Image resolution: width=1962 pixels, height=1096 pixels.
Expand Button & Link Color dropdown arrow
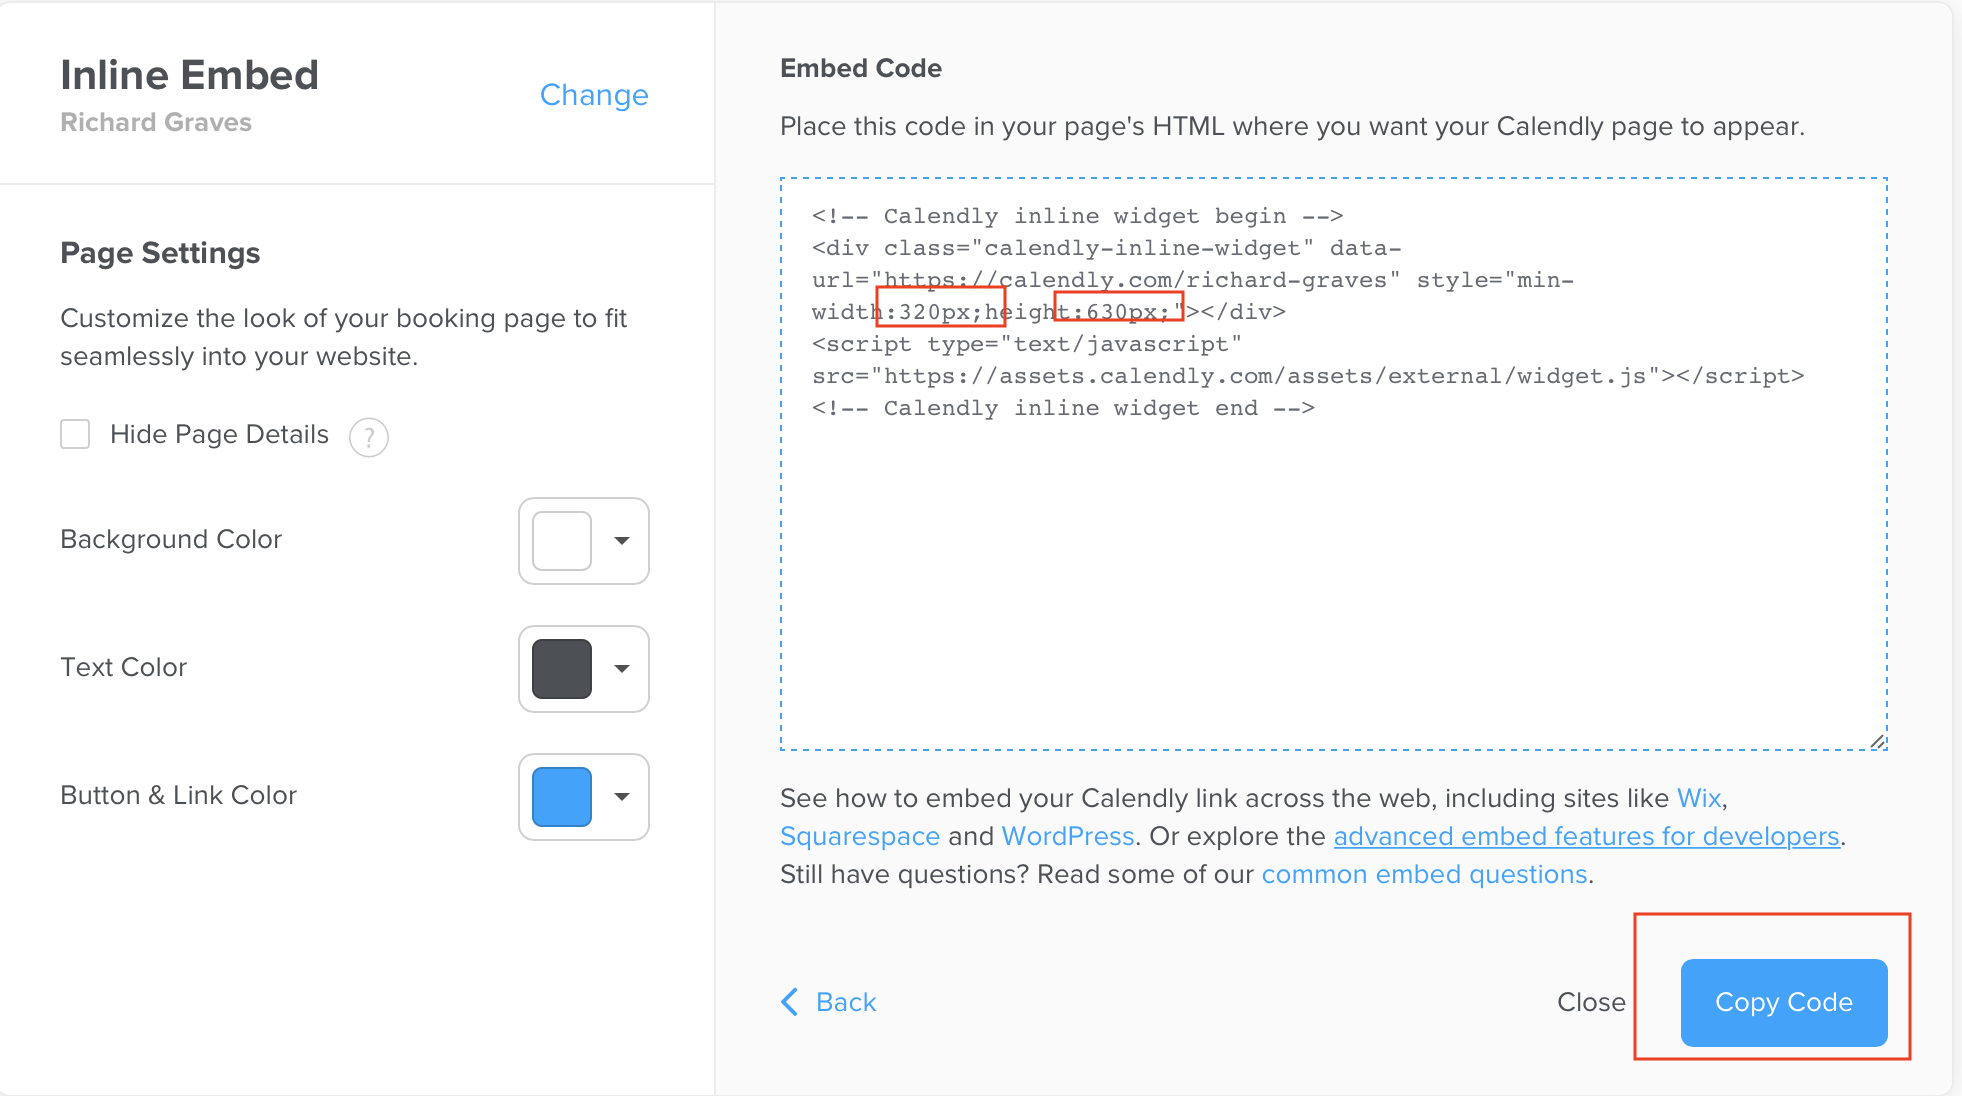tap(621, 797)
